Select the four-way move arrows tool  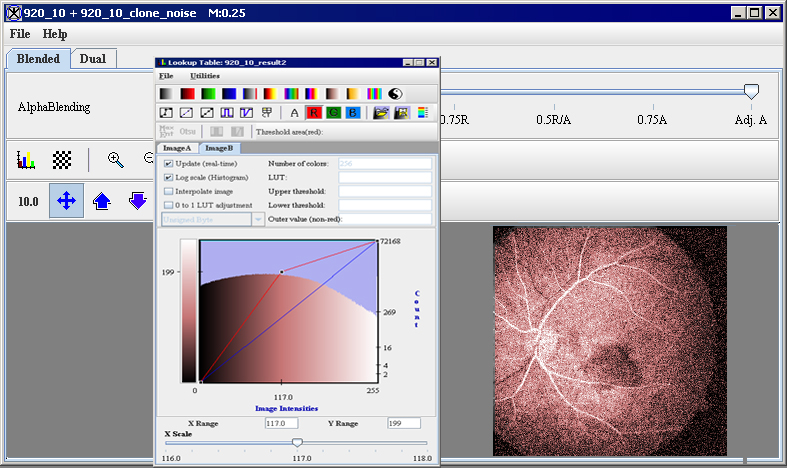pos(66,201)
